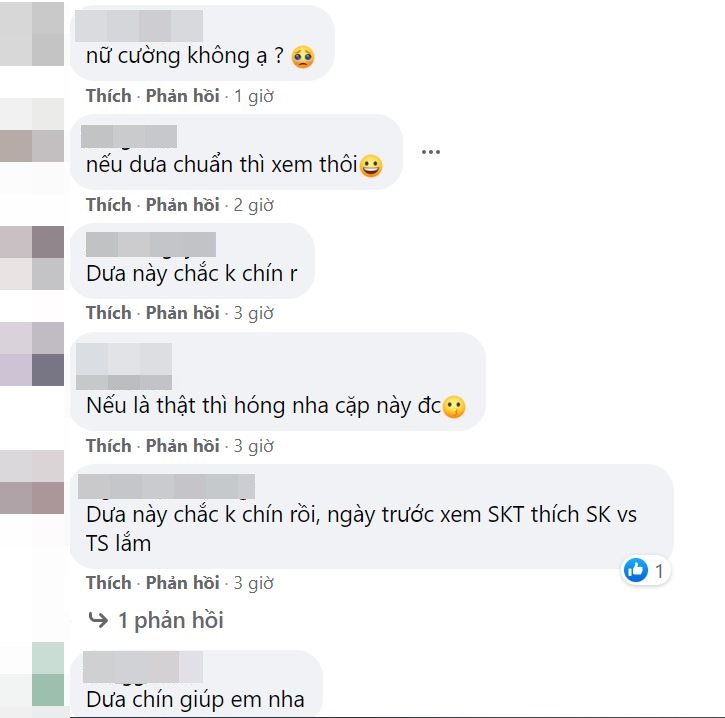Image resolution: width=725 pixels, height=718 pixels.
Task: Open the 2 giờ comment timestamp
Action: click(x=254, y=205)
